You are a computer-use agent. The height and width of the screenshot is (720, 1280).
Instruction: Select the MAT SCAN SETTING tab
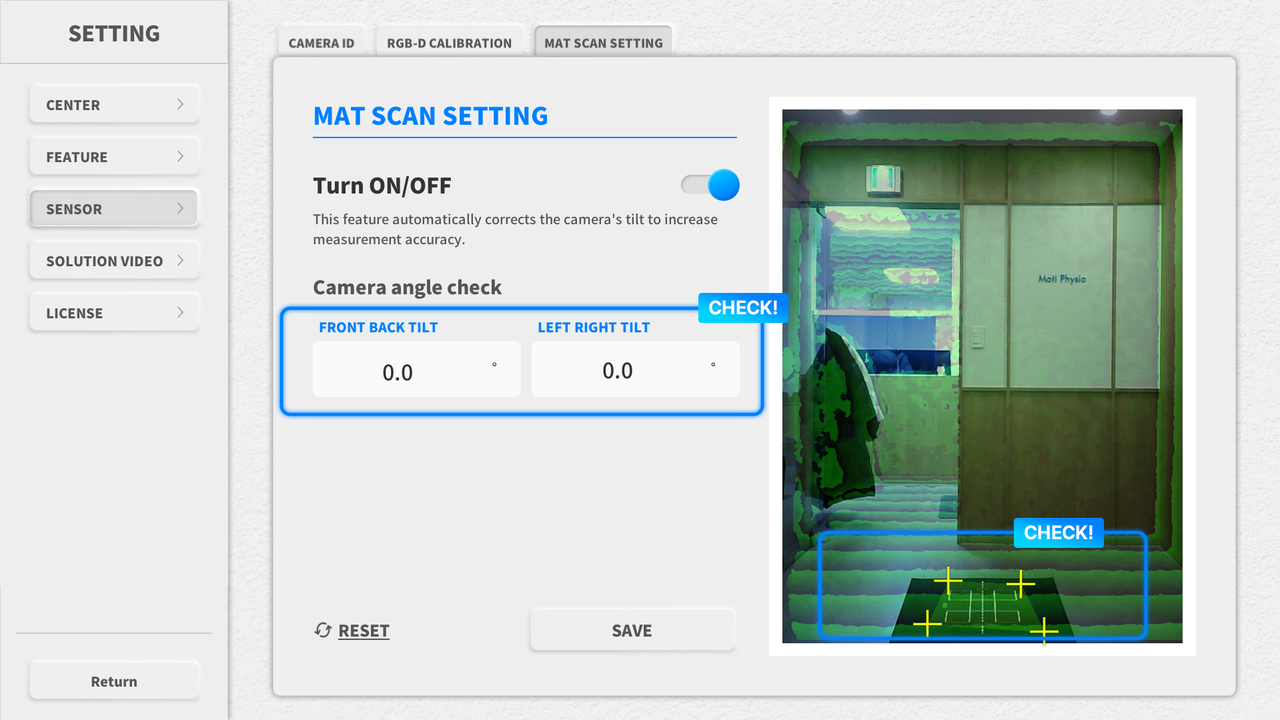(x=603, y=42)
